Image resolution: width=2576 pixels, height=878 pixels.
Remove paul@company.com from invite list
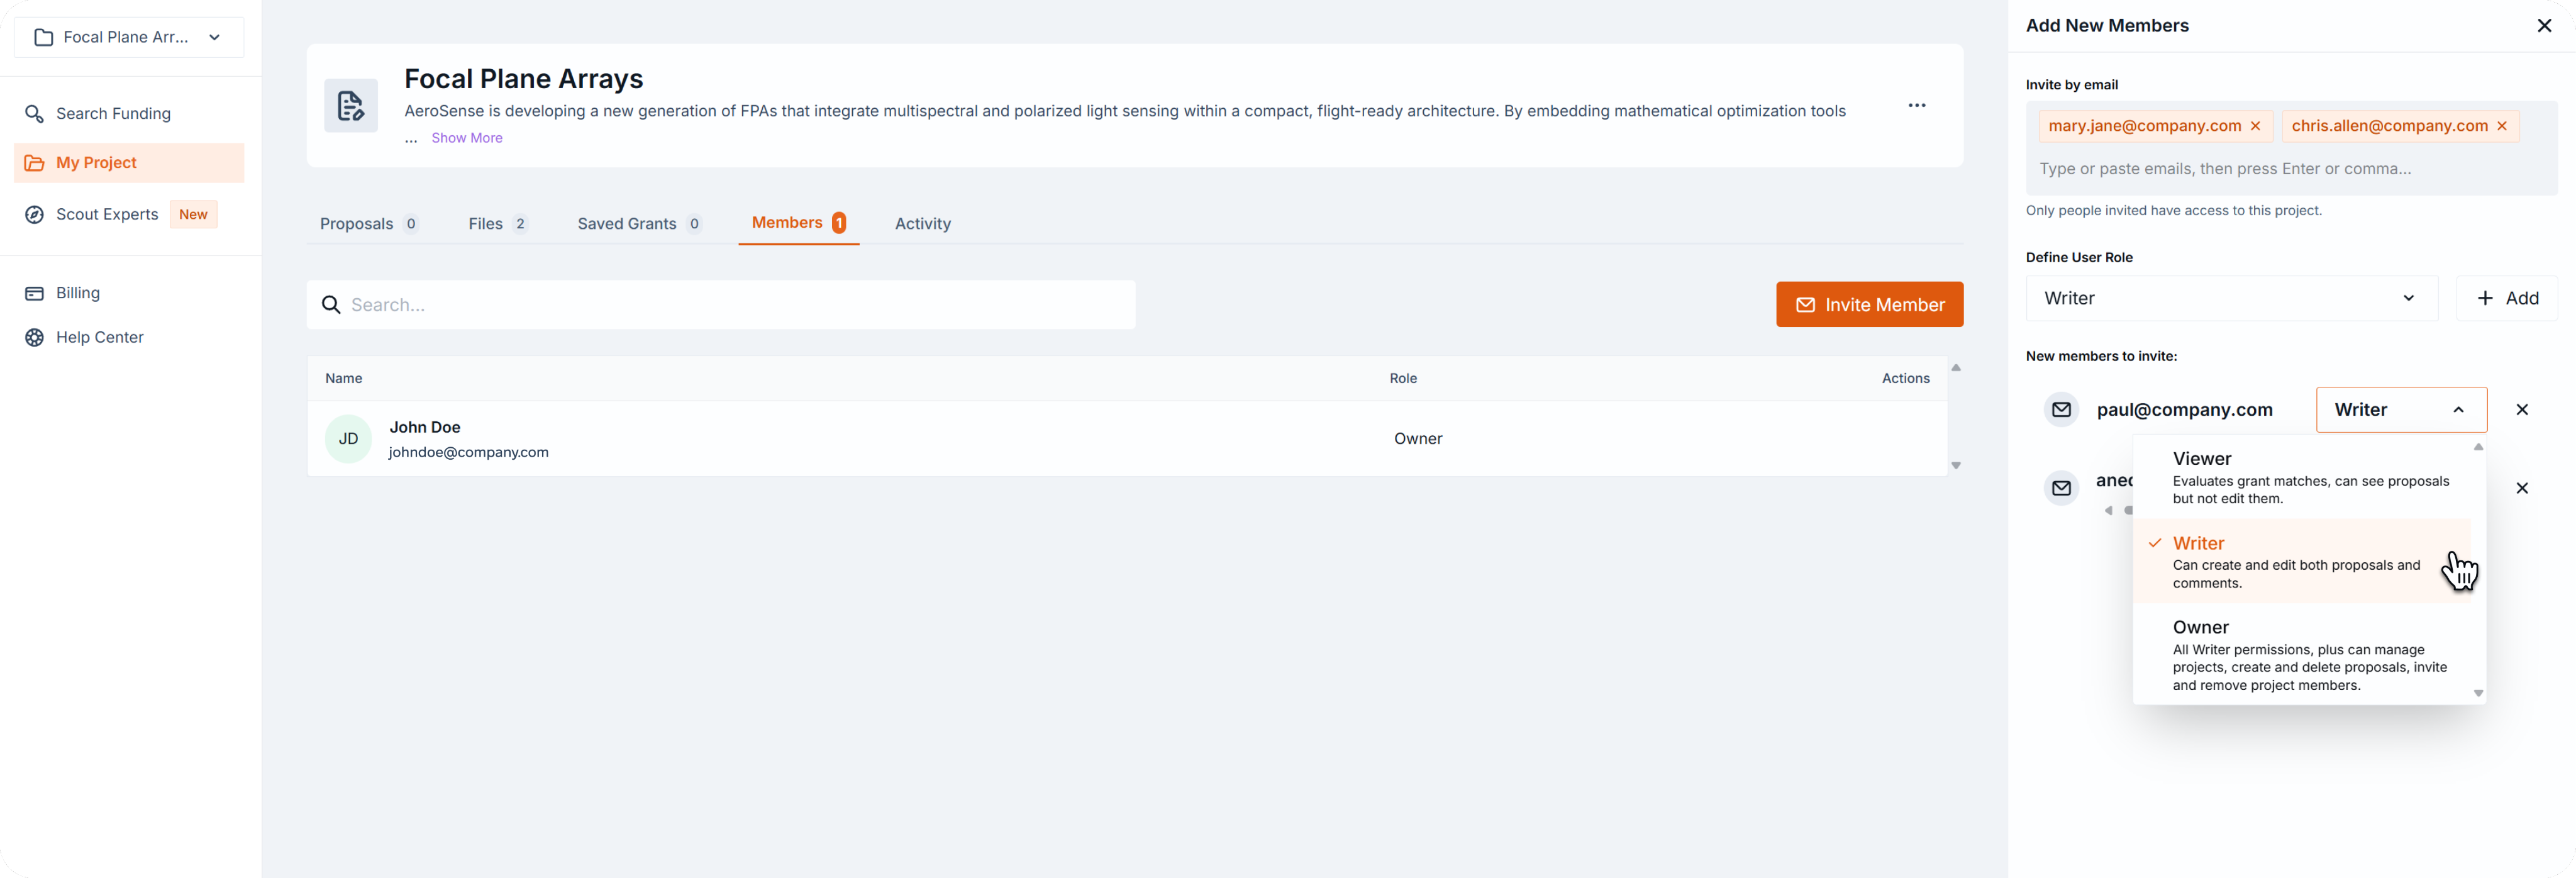[2521, 410]
